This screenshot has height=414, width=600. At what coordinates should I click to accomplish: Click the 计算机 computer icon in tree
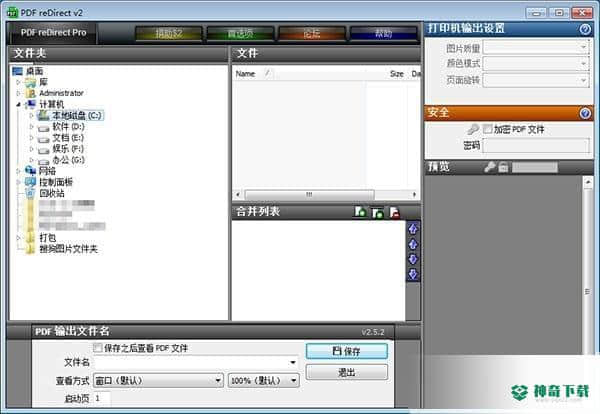coord(30,104)
